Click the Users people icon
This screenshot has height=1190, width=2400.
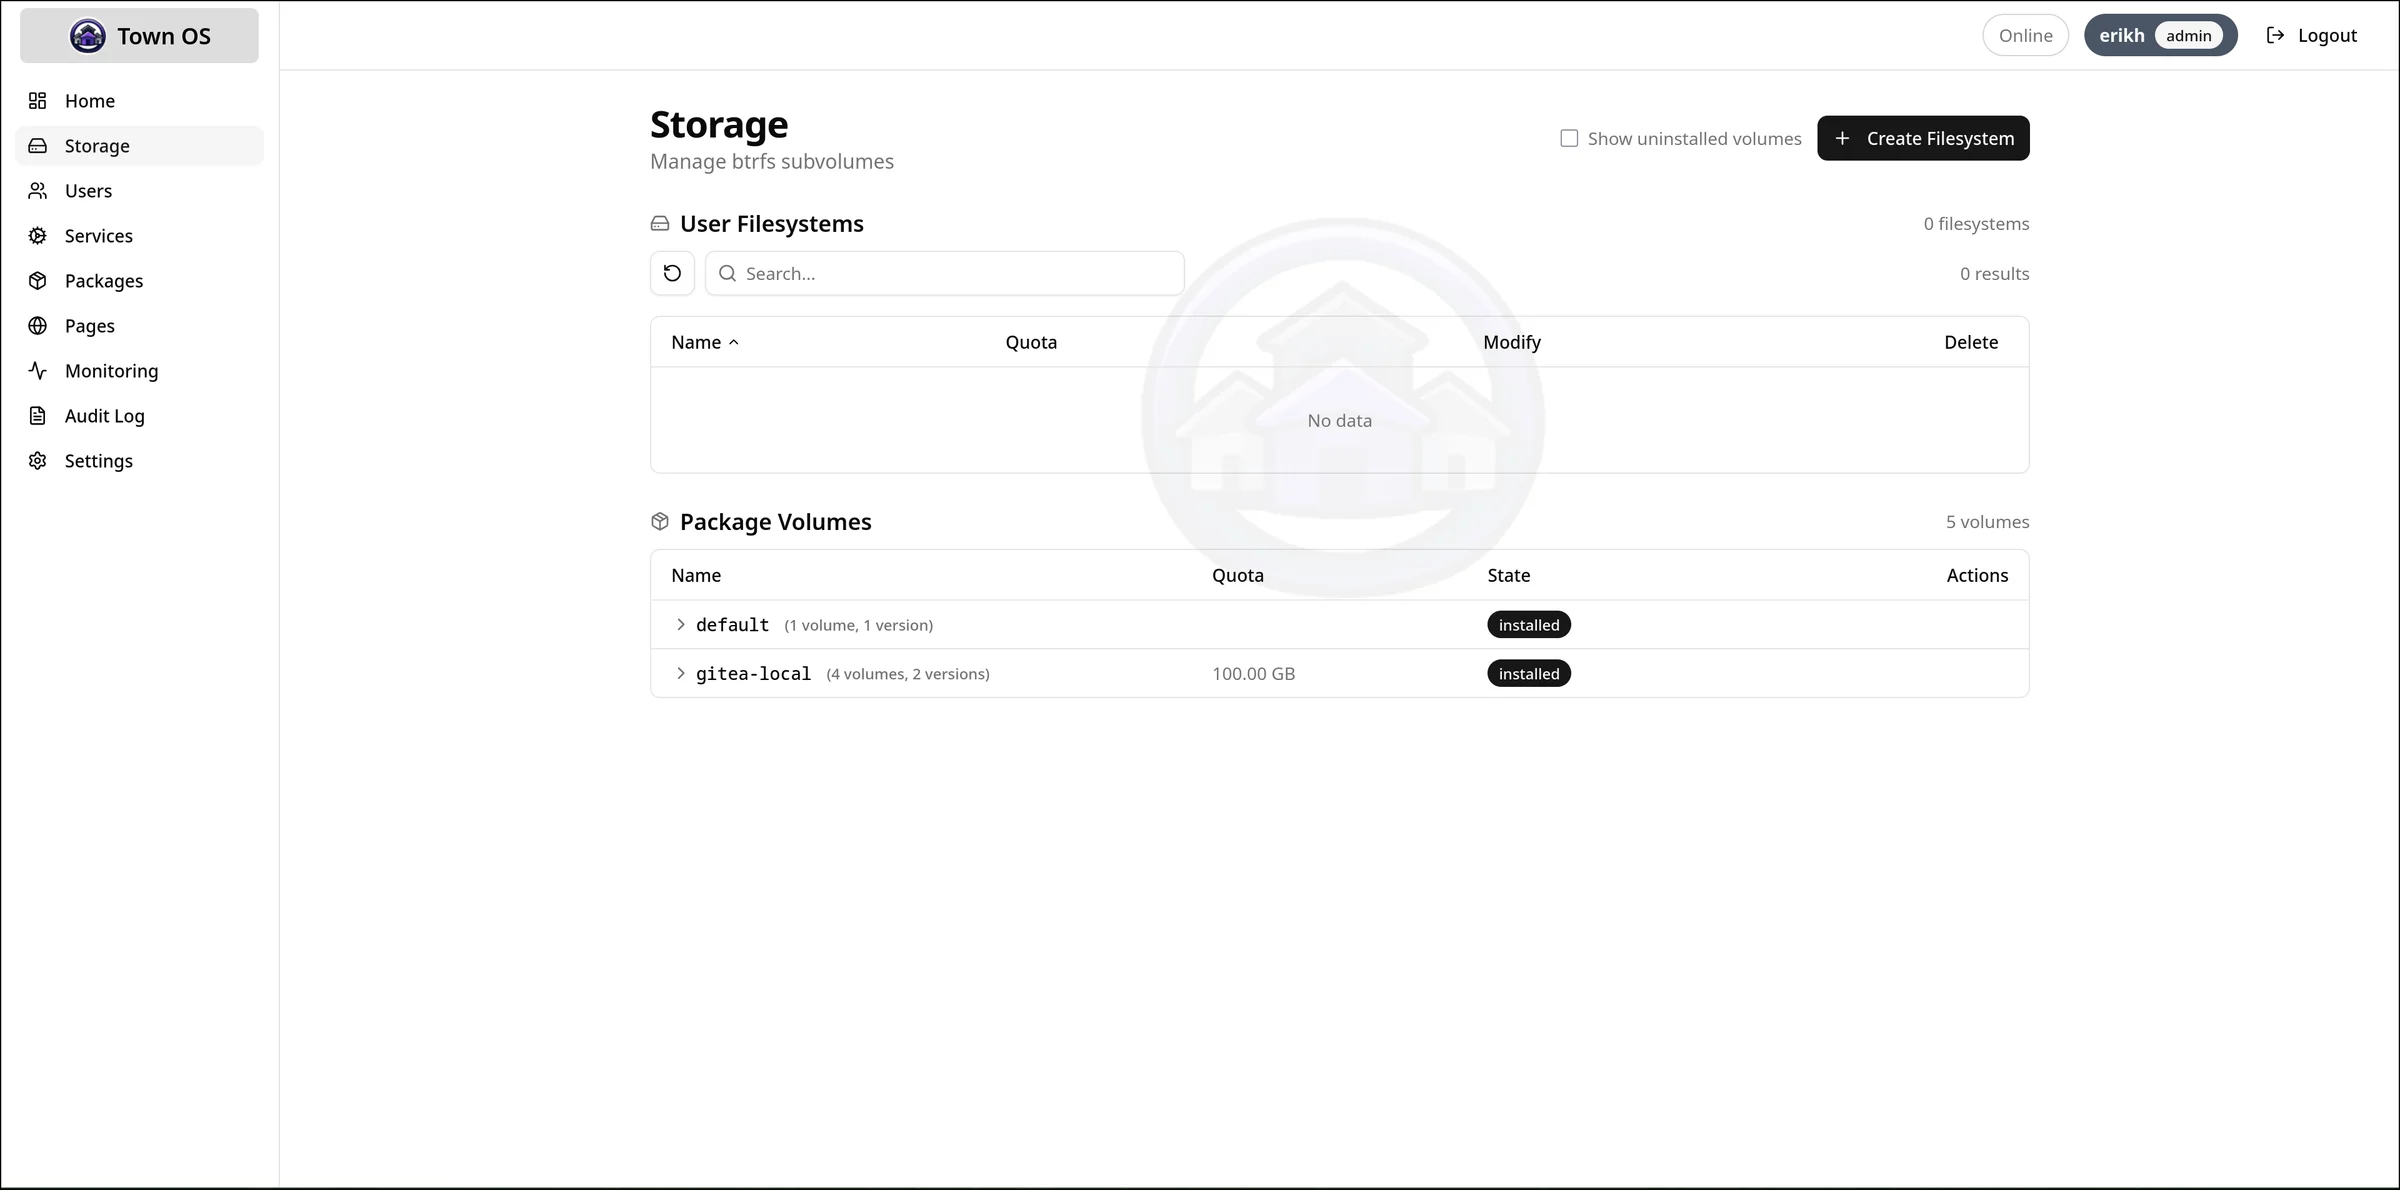(38, 191)
